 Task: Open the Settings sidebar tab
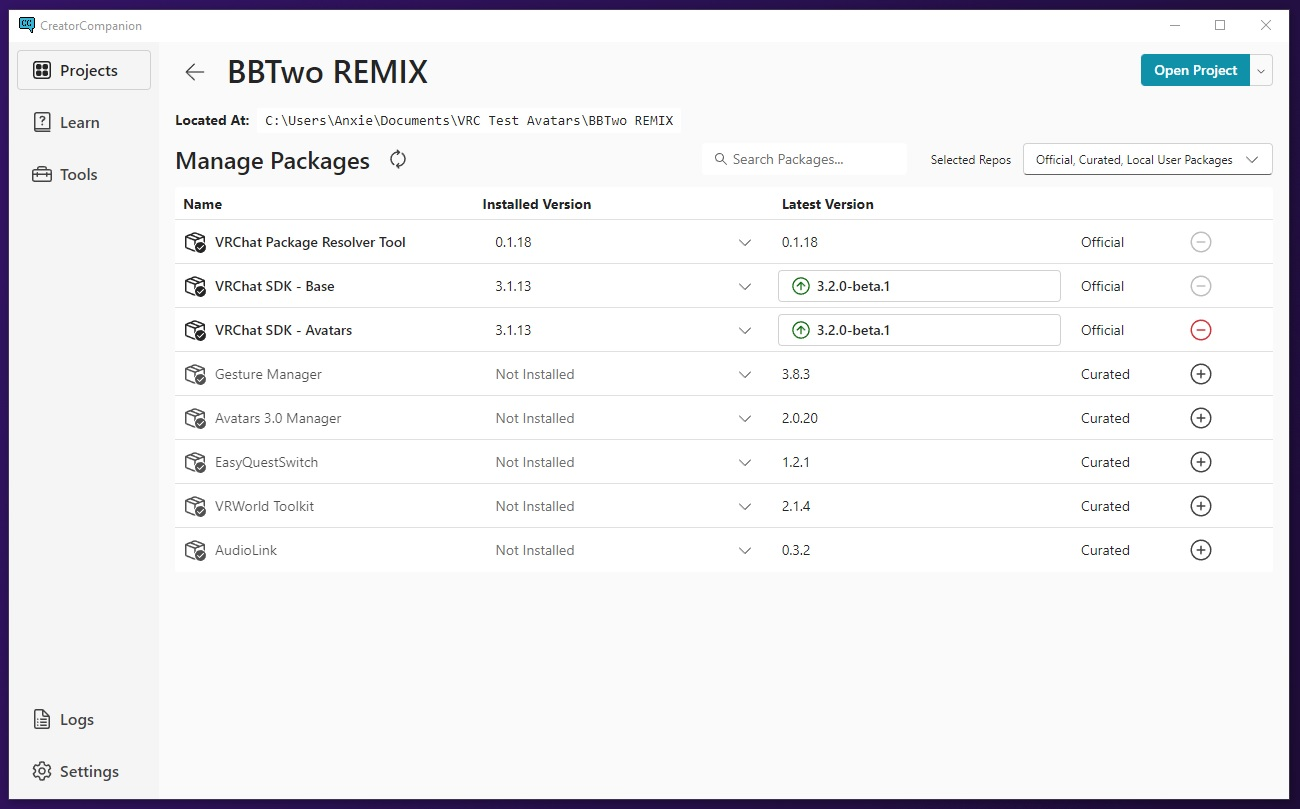[84, 771]
